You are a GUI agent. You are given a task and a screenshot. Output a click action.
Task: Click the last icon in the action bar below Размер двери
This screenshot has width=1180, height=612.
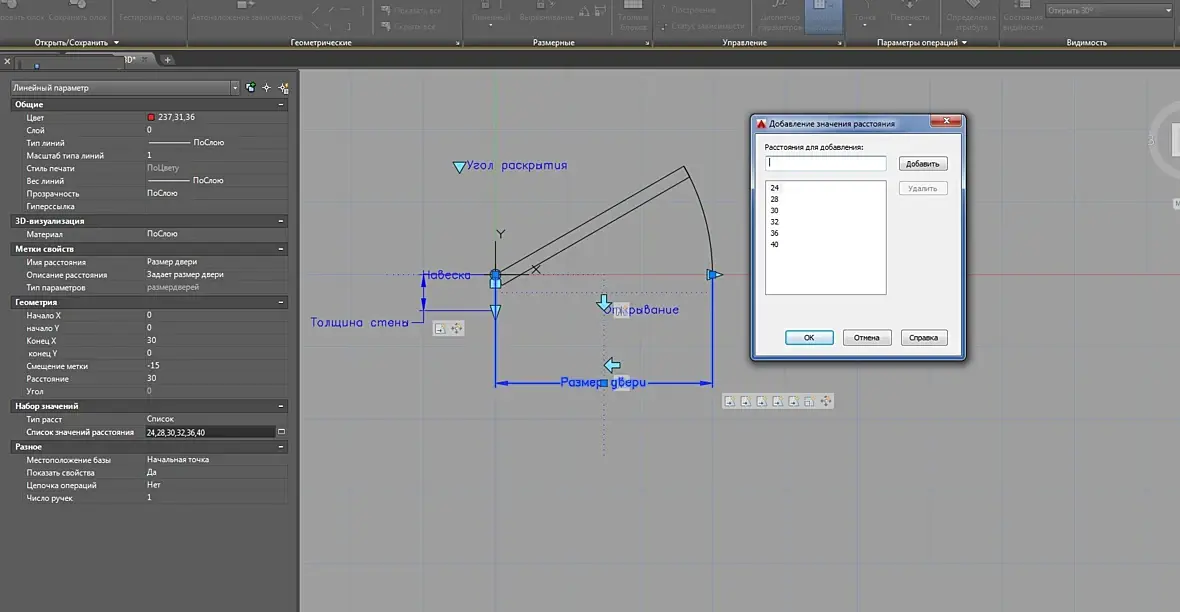tap(826, 401)
